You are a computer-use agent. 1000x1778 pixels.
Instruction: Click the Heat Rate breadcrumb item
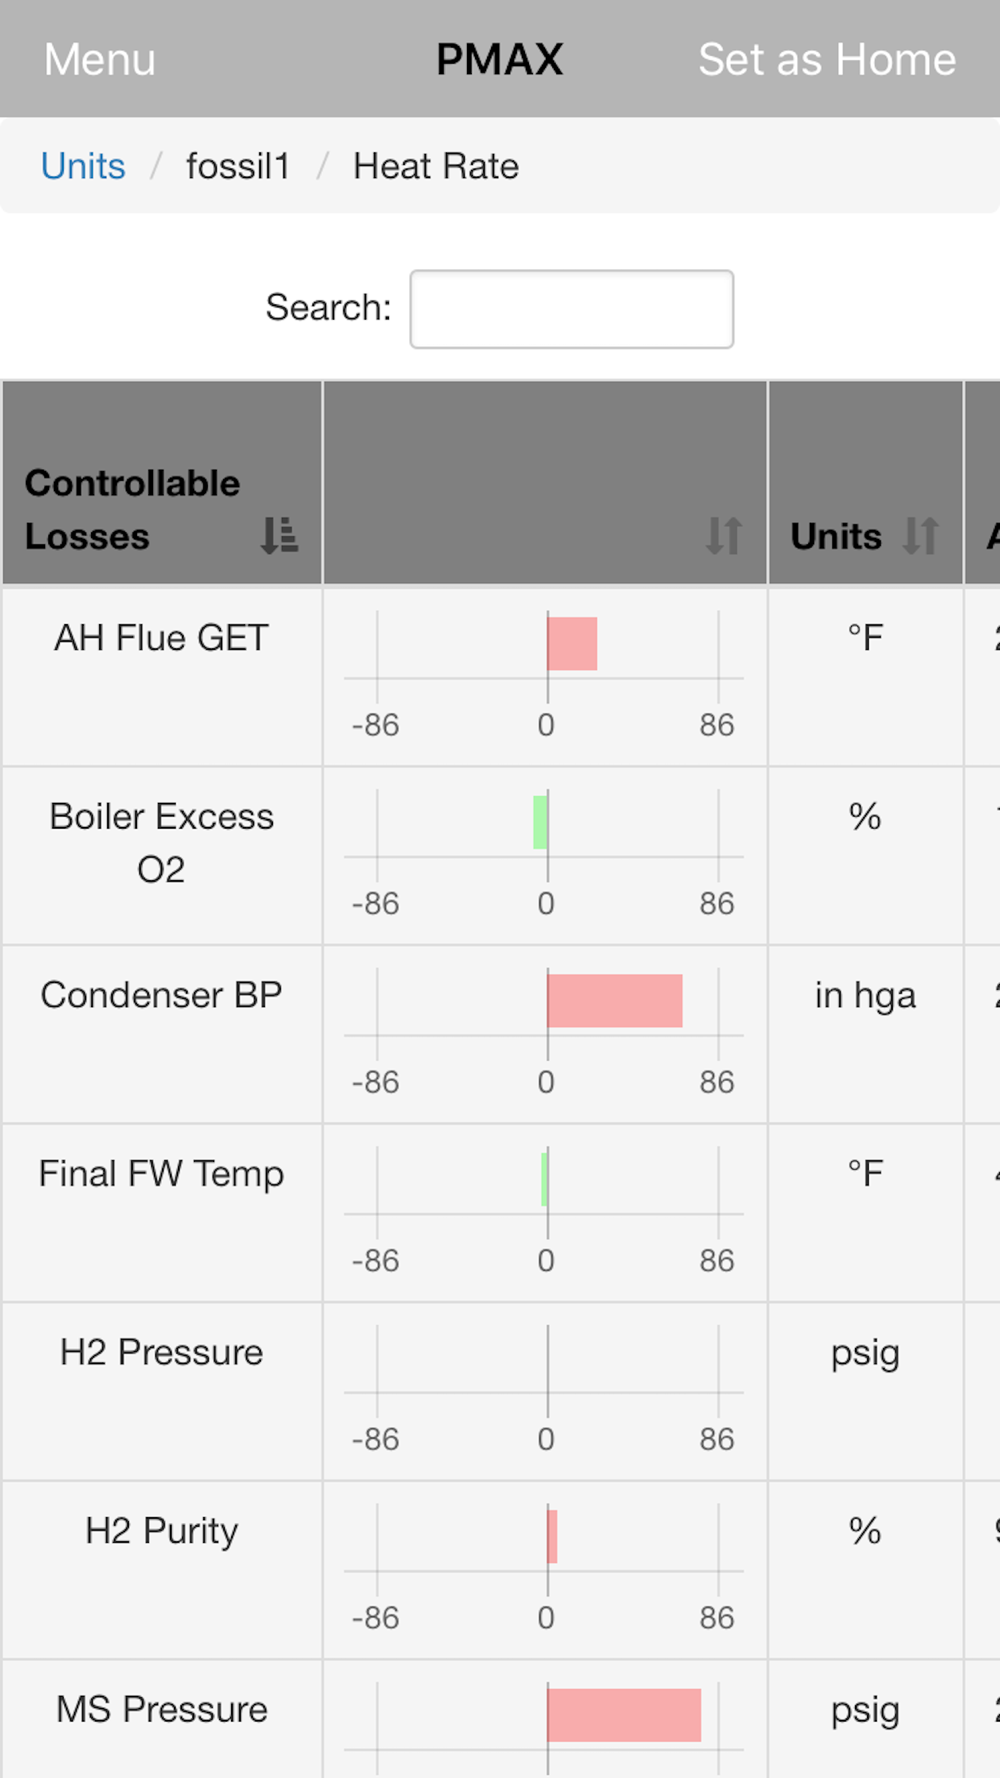[436, 166]
